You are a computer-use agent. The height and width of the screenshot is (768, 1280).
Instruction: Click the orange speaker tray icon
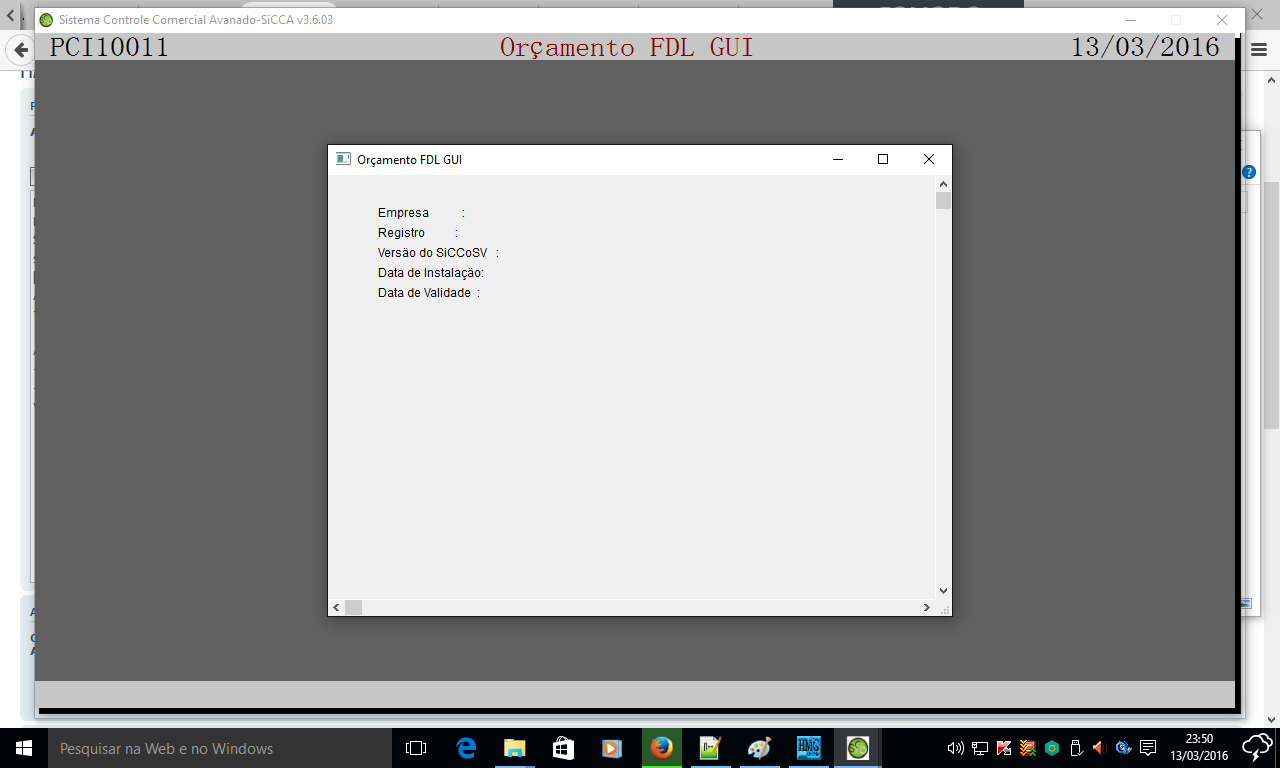(x=1098, y=748)
